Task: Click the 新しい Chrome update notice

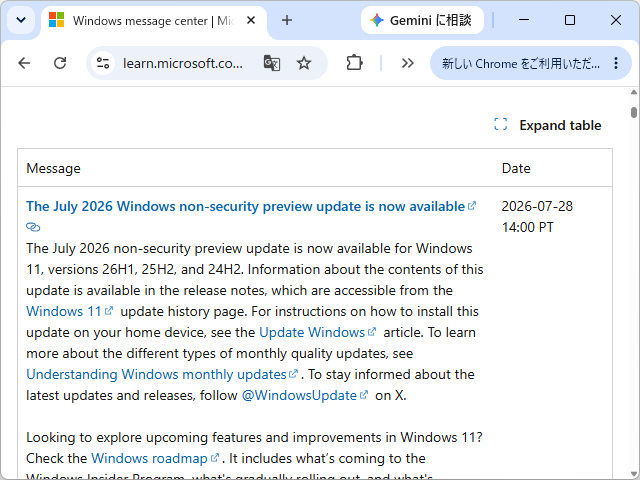Action: [521, 63]
